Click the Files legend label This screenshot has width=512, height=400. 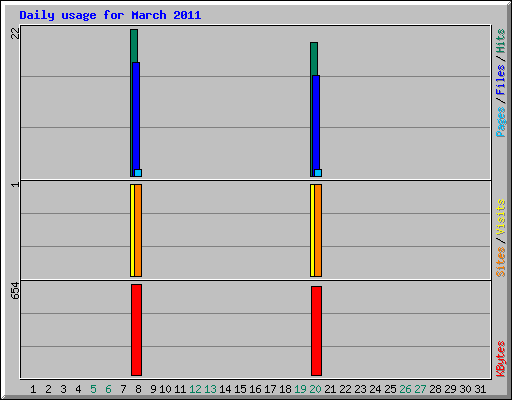(x=500, y=80)
